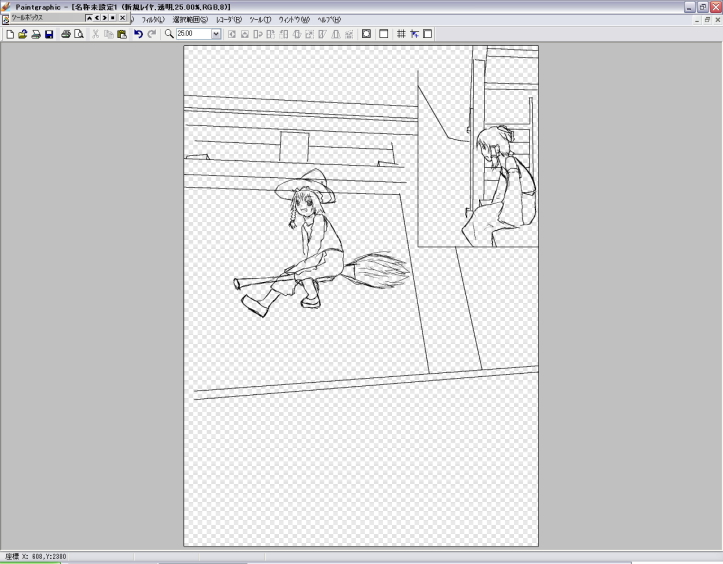Open the 選択範囲(S) menu

(190, 20)
